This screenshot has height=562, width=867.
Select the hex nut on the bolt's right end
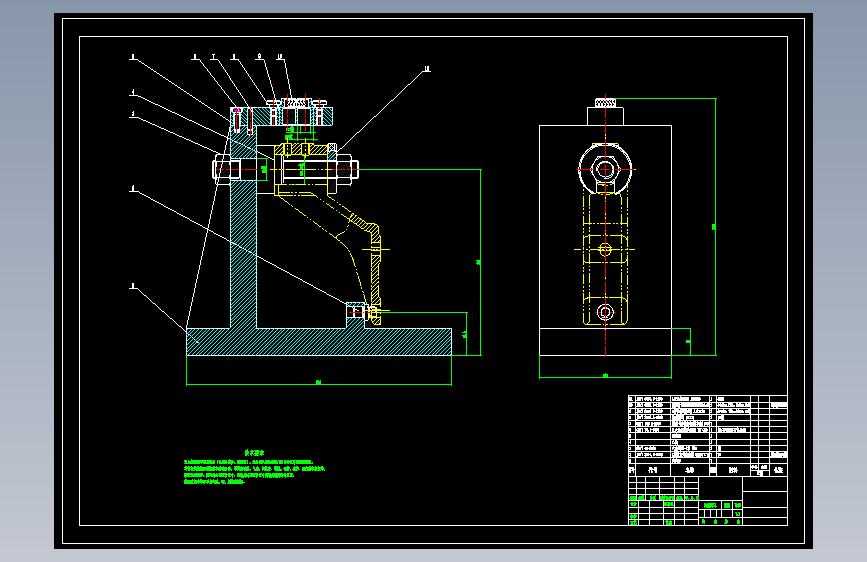346,169
